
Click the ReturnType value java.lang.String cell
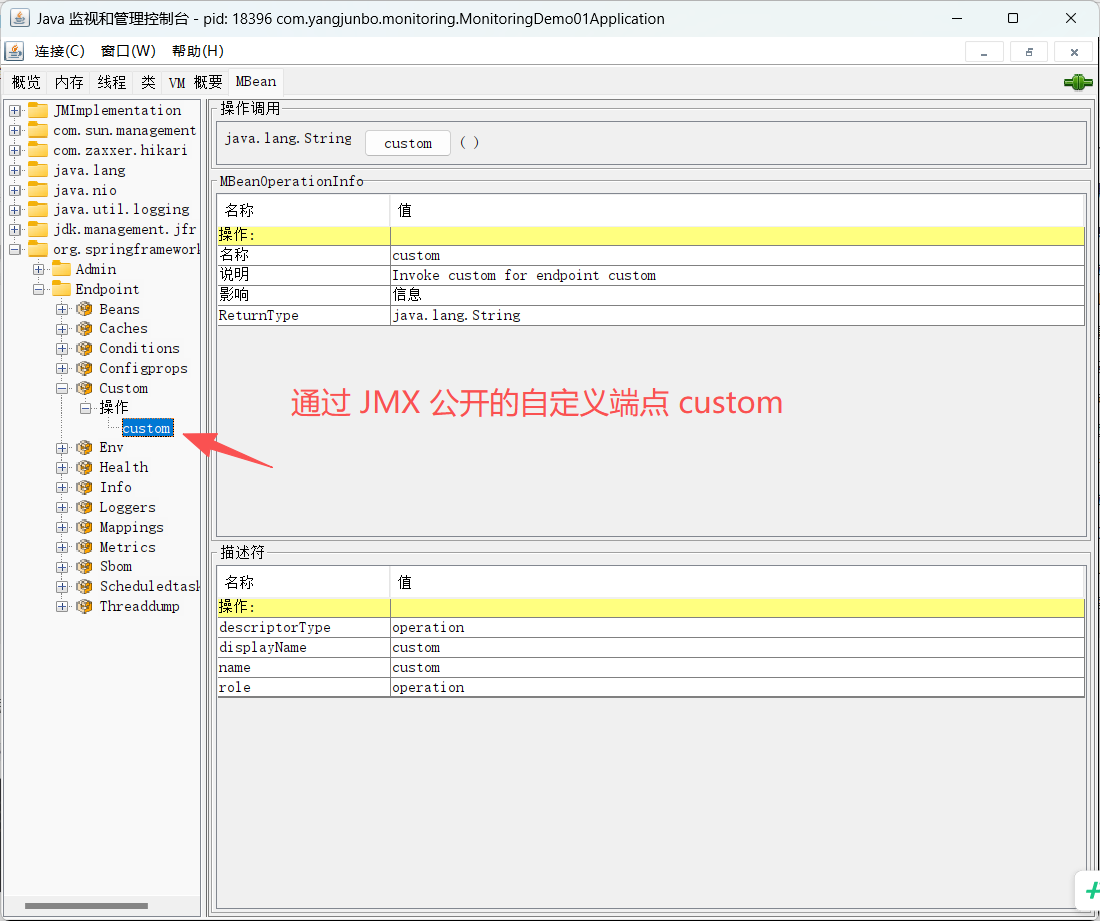pyautogui.click(x=737, y=315)
